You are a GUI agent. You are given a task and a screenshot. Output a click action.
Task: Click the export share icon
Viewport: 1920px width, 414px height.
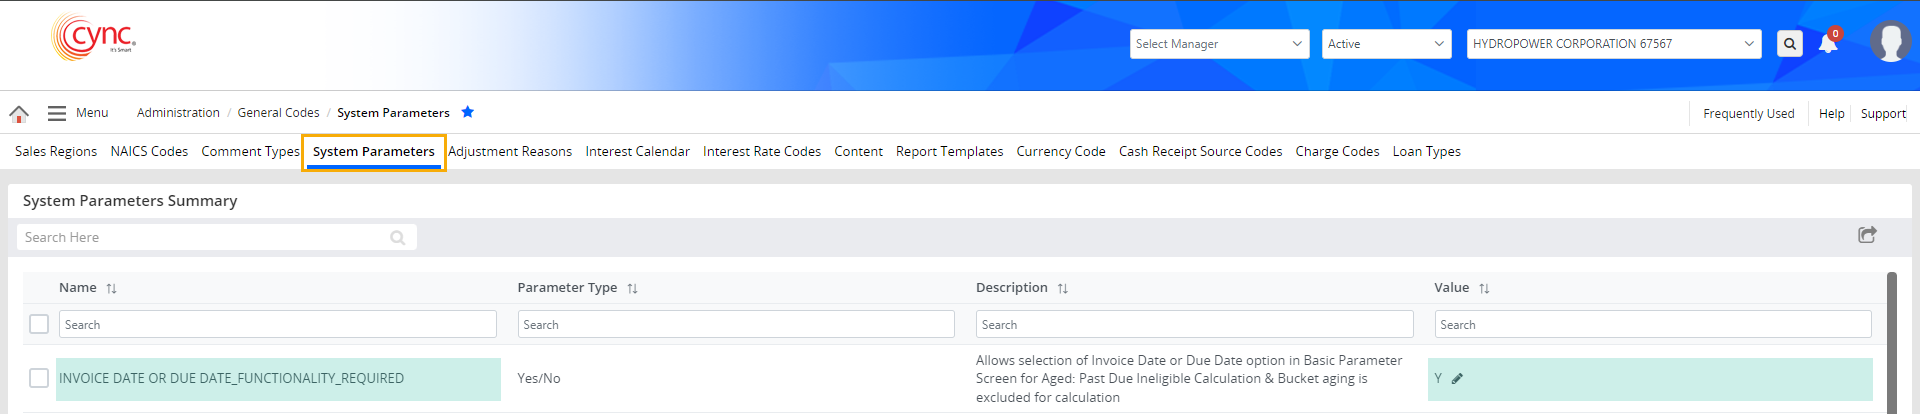(x=1866, y=235)
